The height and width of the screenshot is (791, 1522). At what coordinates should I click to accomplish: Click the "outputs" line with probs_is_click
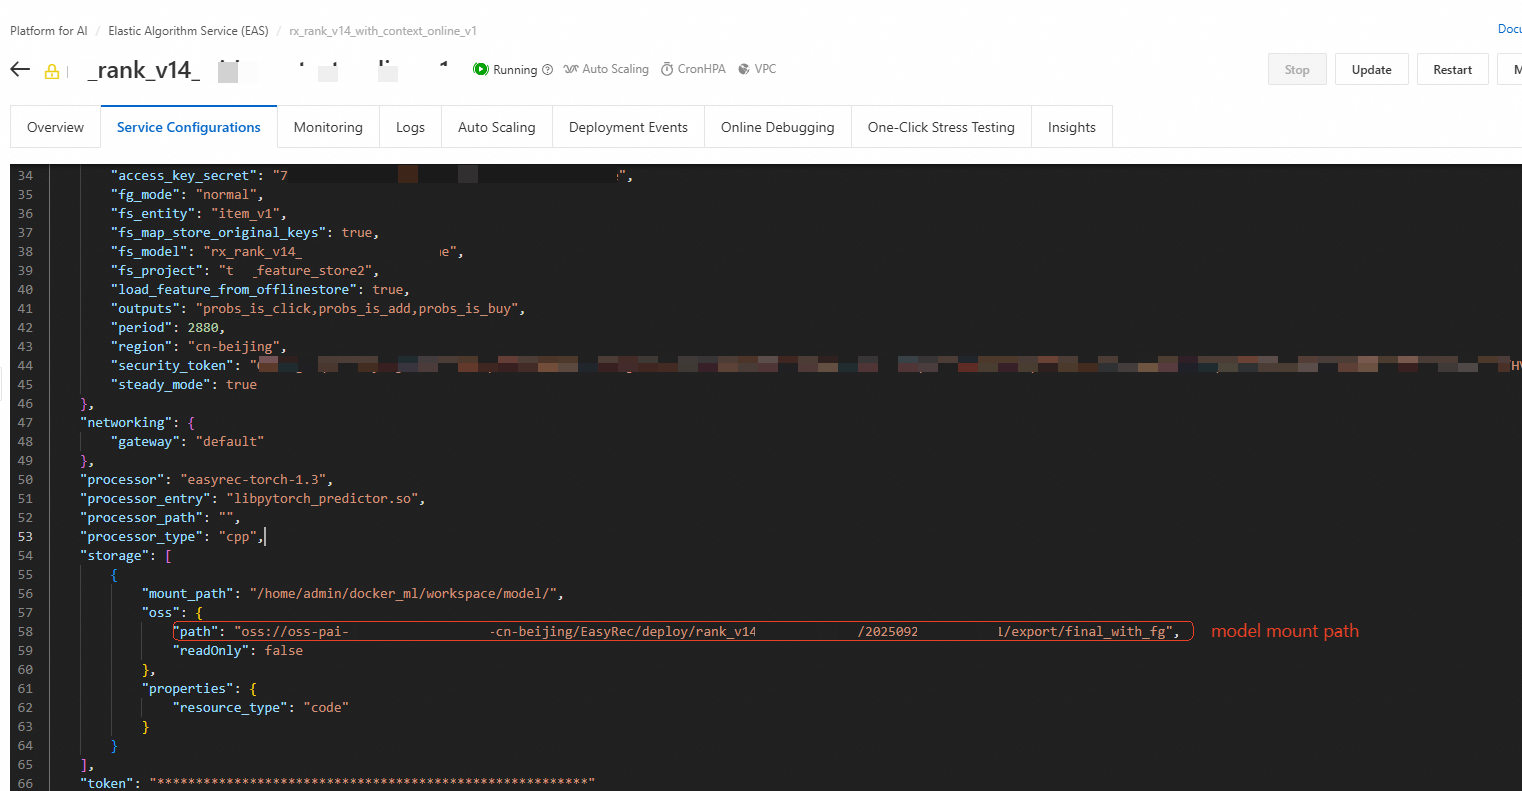(318, 309)
